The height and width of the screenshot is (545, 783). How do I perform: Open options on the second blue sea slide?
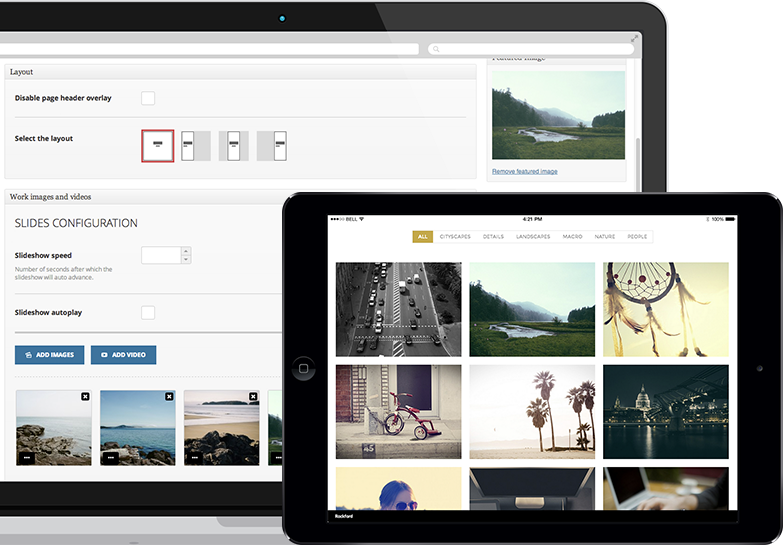point(111,458)
